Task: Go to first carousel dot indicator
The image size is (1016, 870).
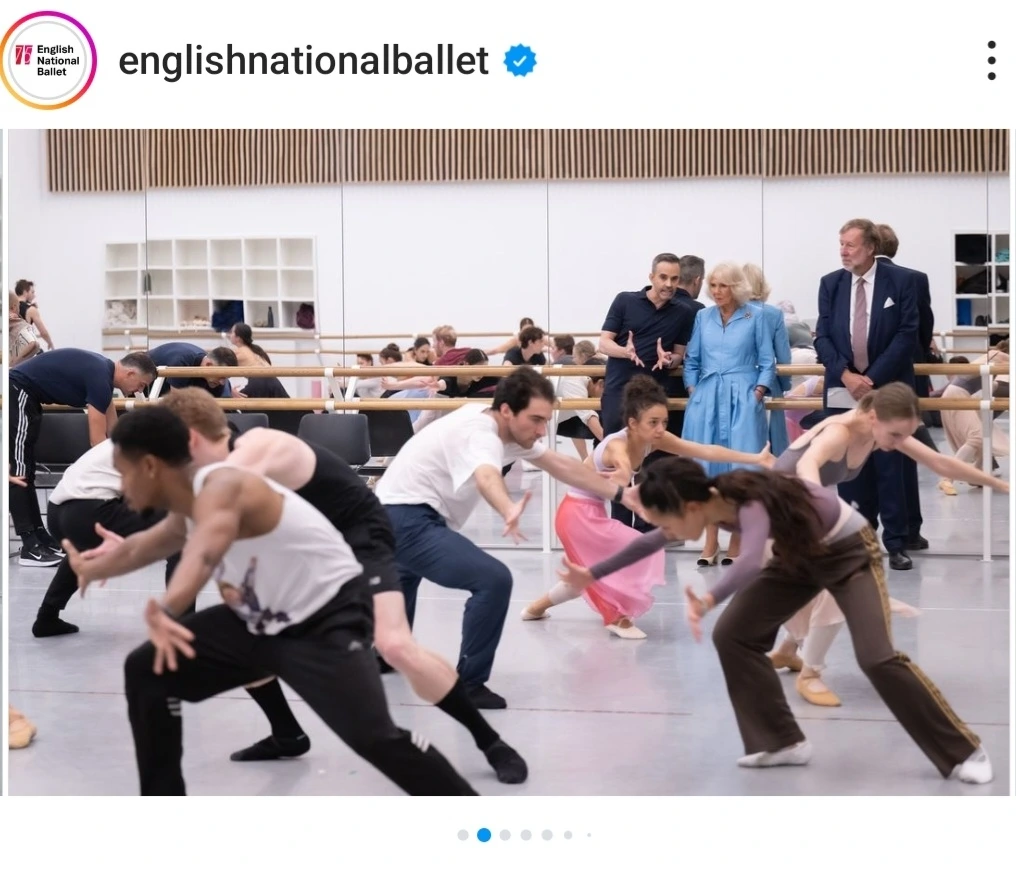Action: click(463, 835)
